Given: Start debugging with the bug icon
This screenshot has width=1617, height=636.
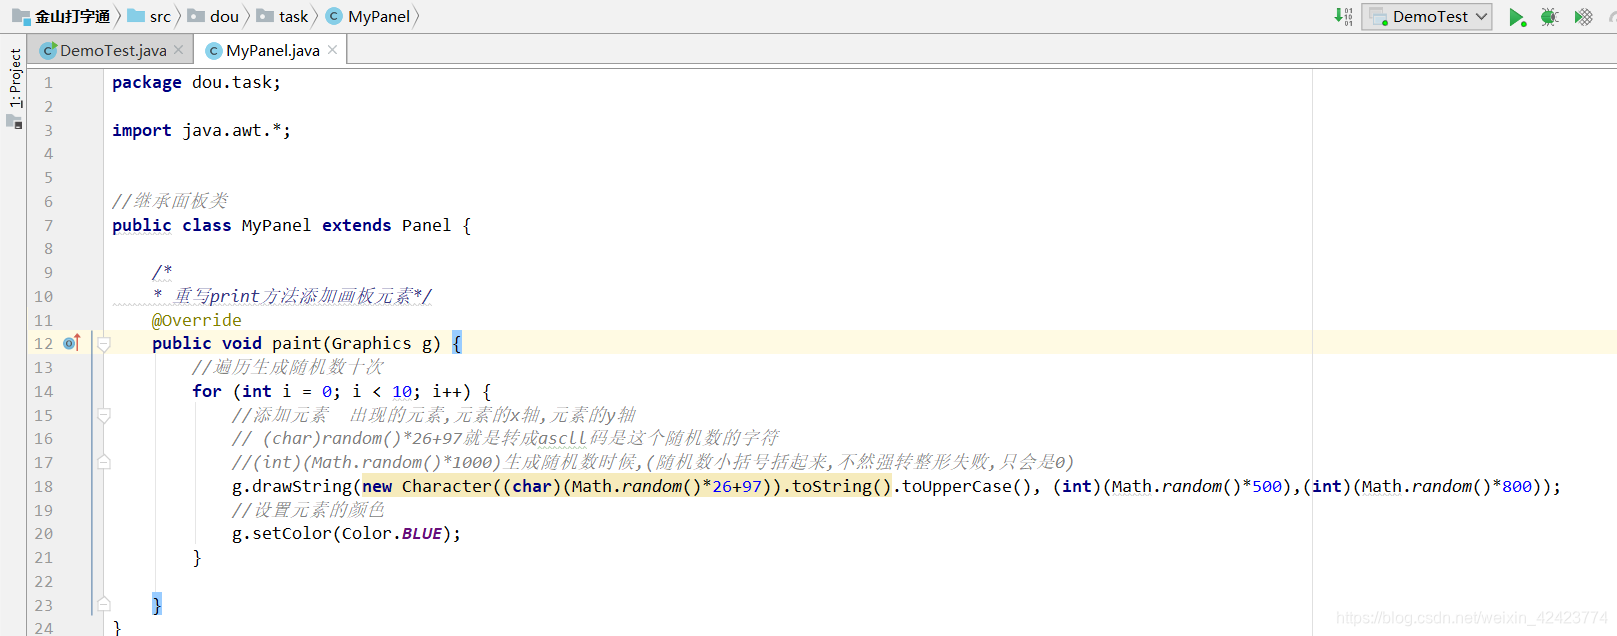Looking at the screenshot, I should (x=1549, y=17).
